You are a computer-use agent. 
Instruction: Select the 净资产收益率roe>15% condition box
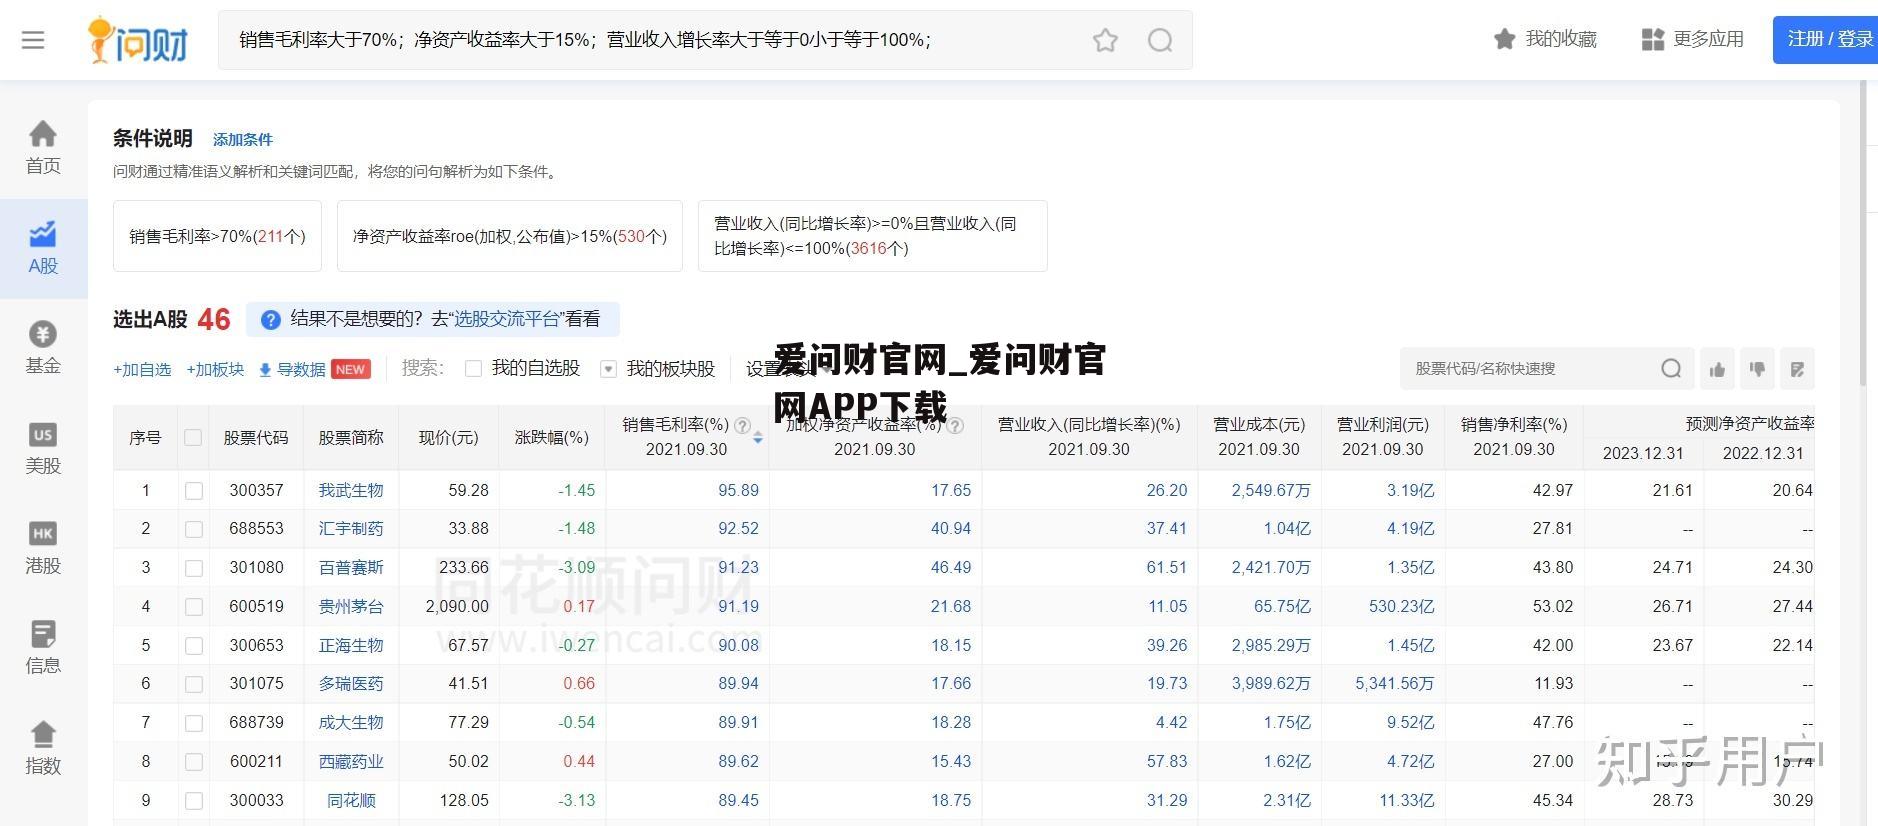510,236
